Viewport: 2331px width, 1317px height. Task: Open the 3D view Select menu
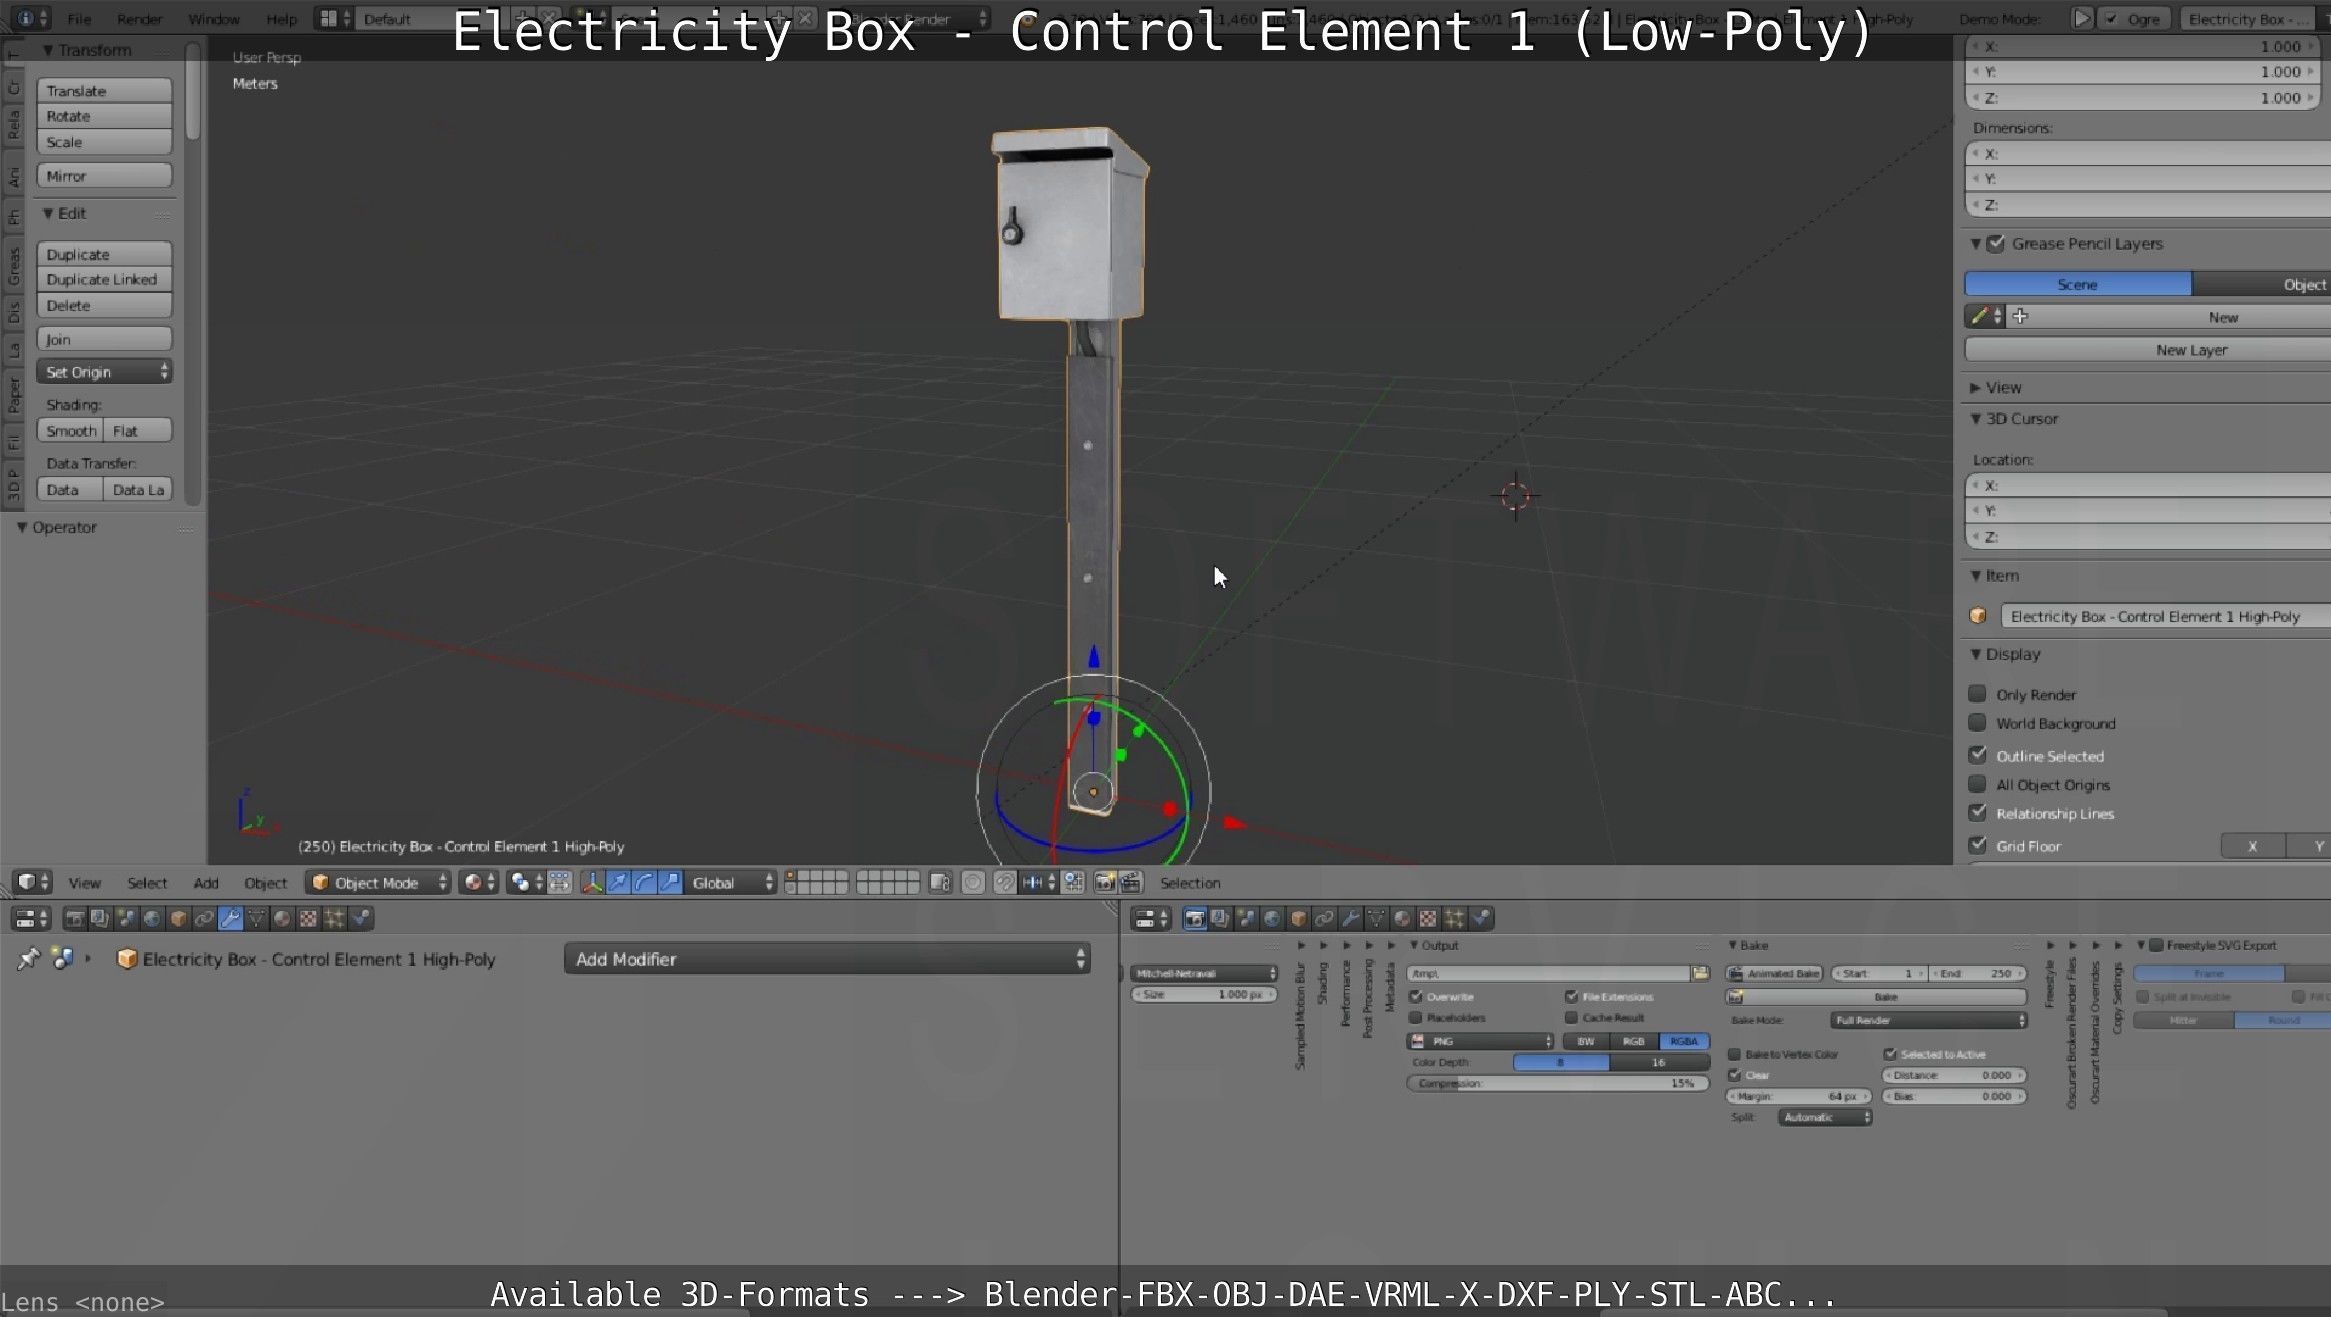click(x=147, y=883)
